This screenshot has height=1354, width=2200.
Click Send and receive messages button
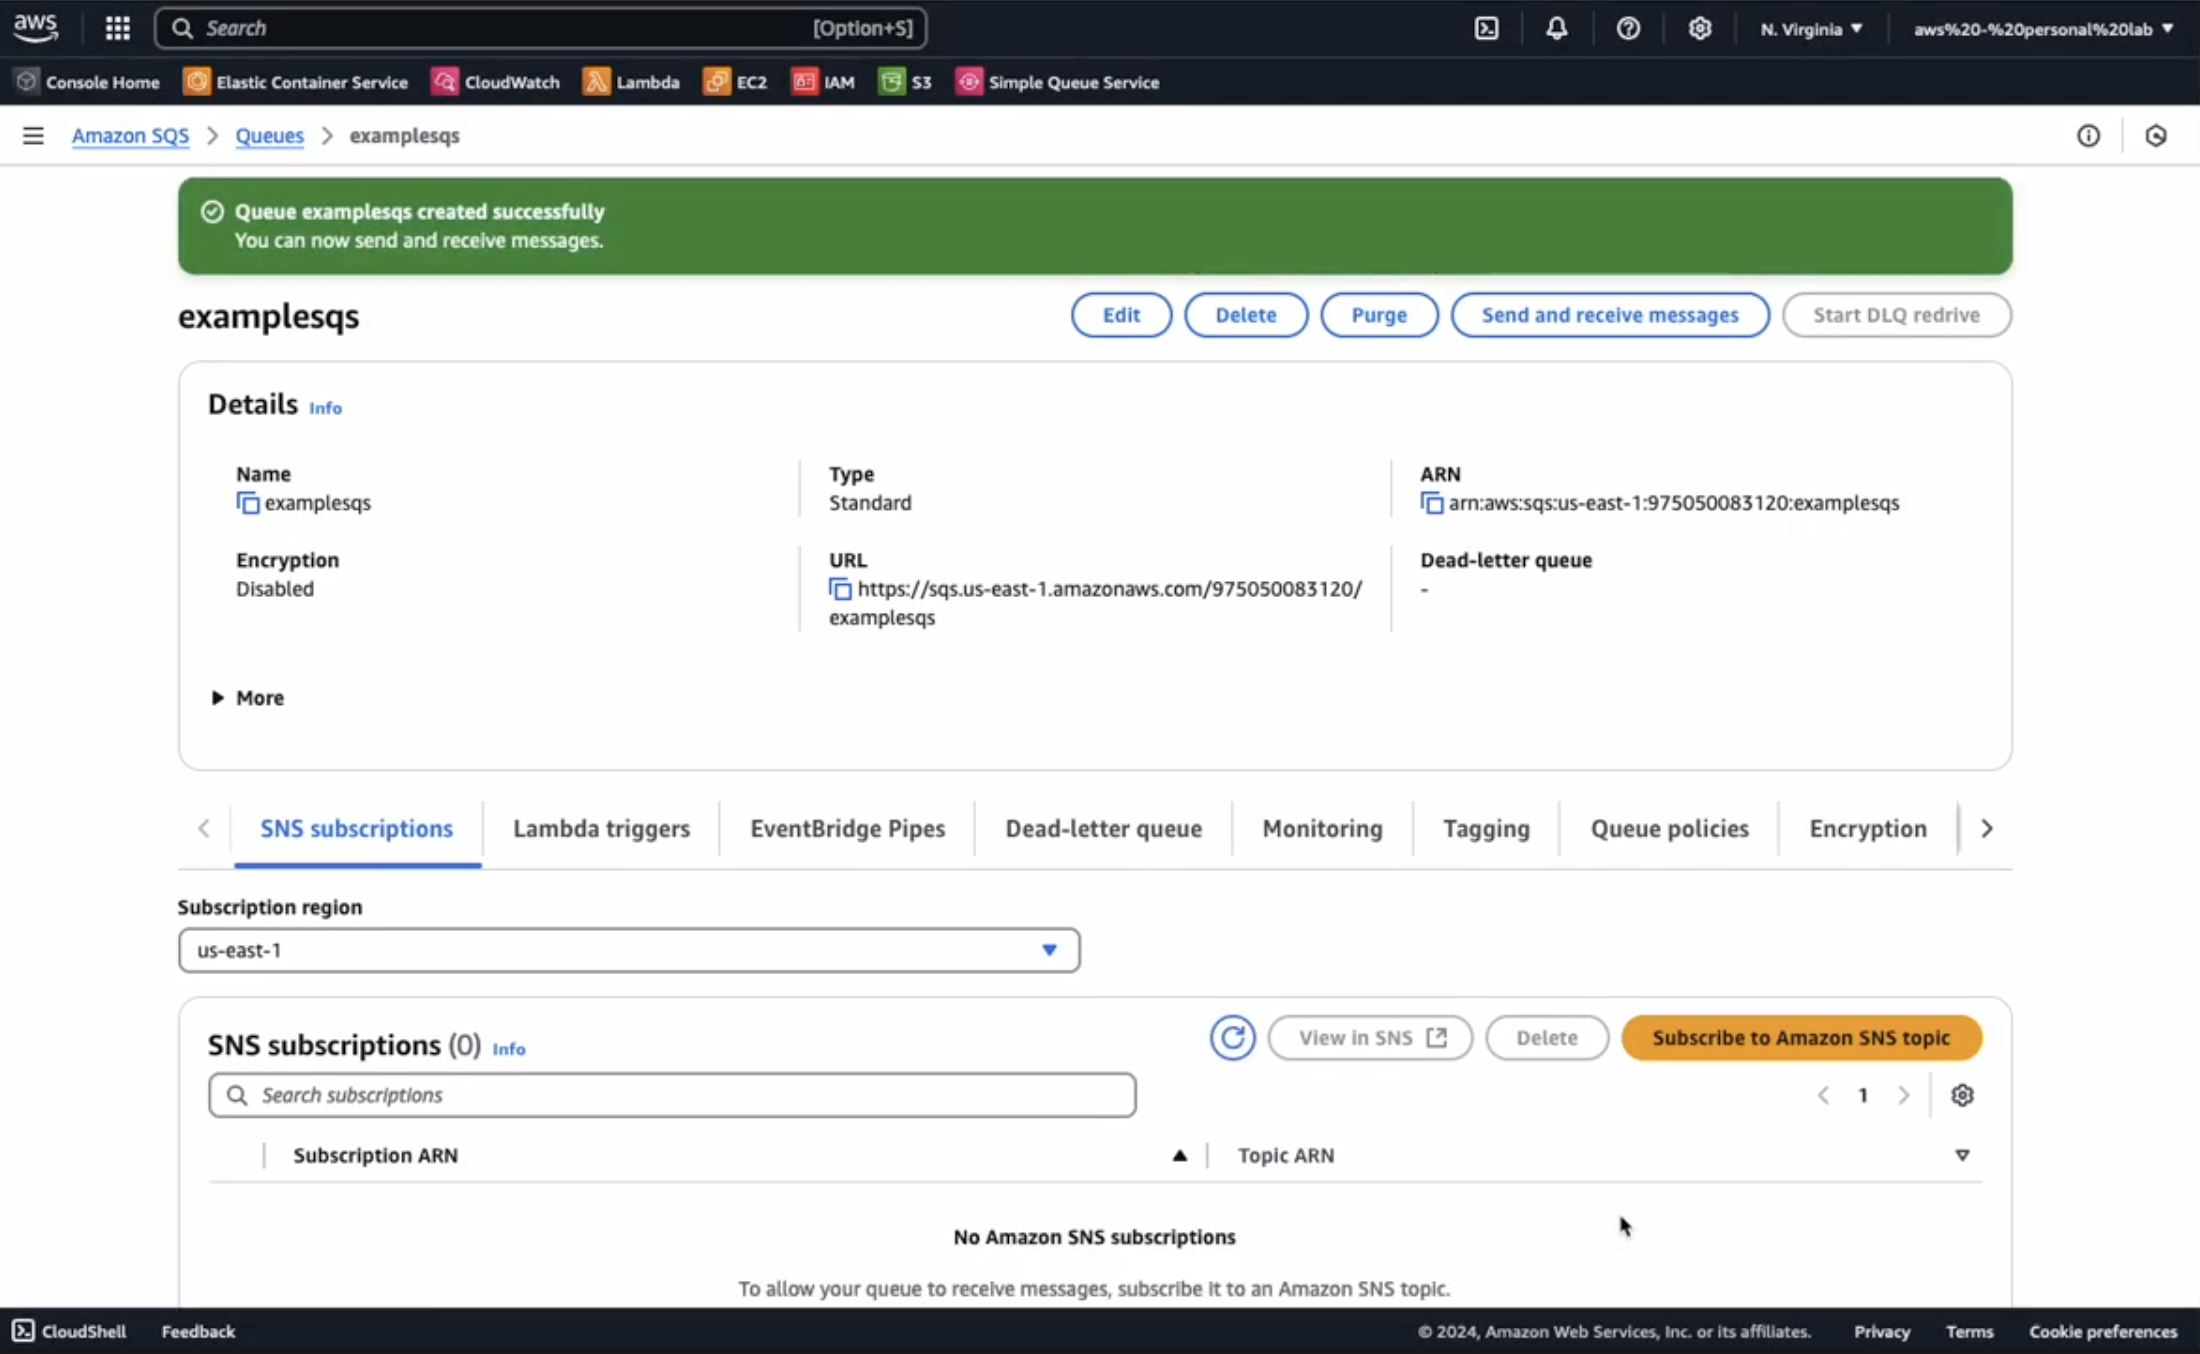pyautogui.click(x=1609, y=315)
